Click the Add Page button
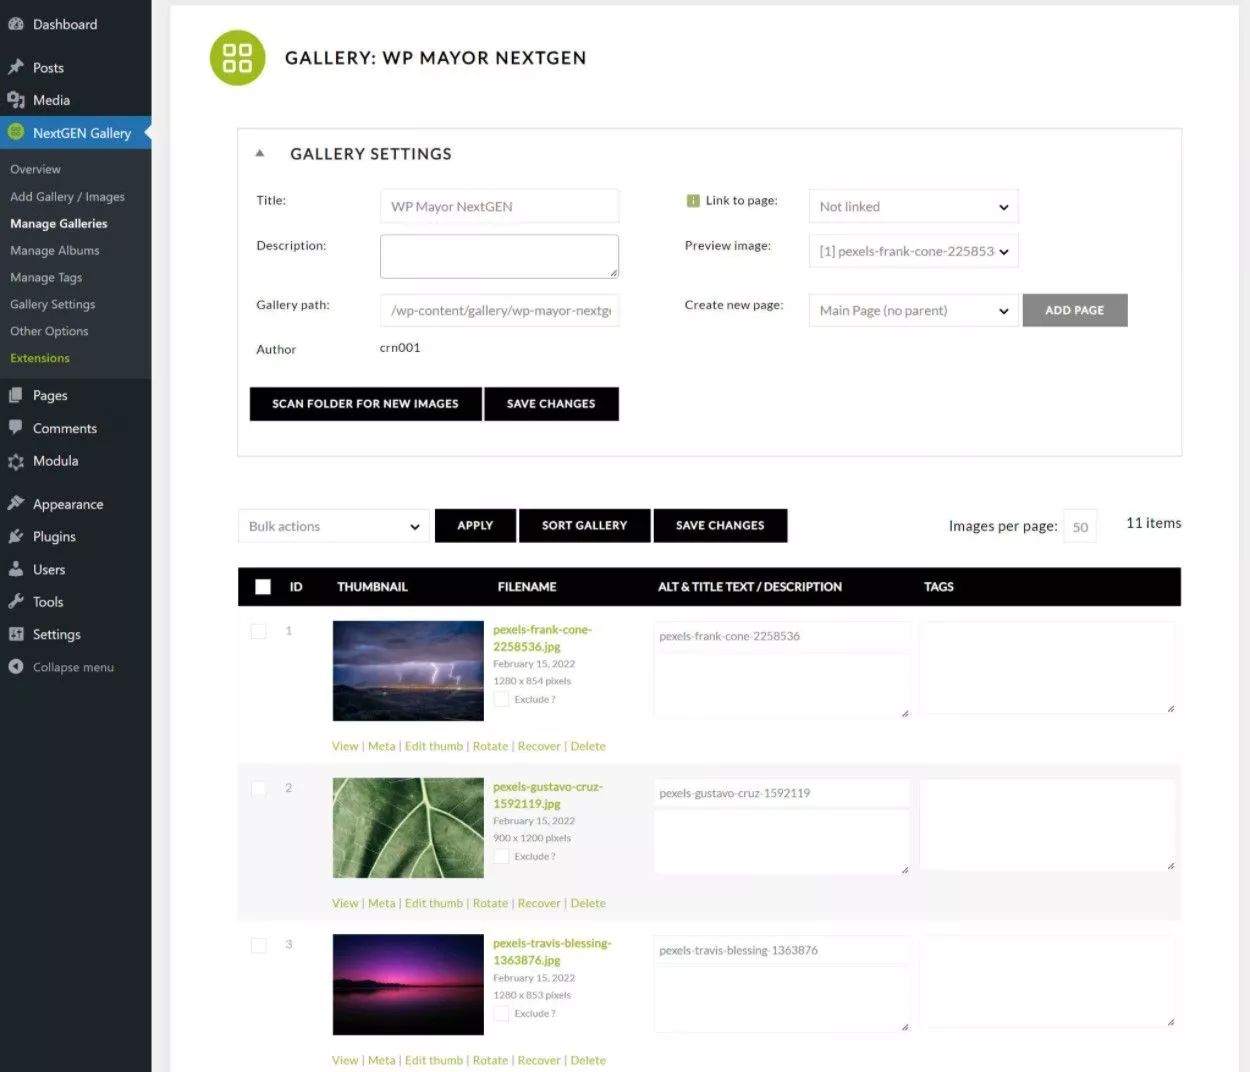 click(x=1075, y=310)
